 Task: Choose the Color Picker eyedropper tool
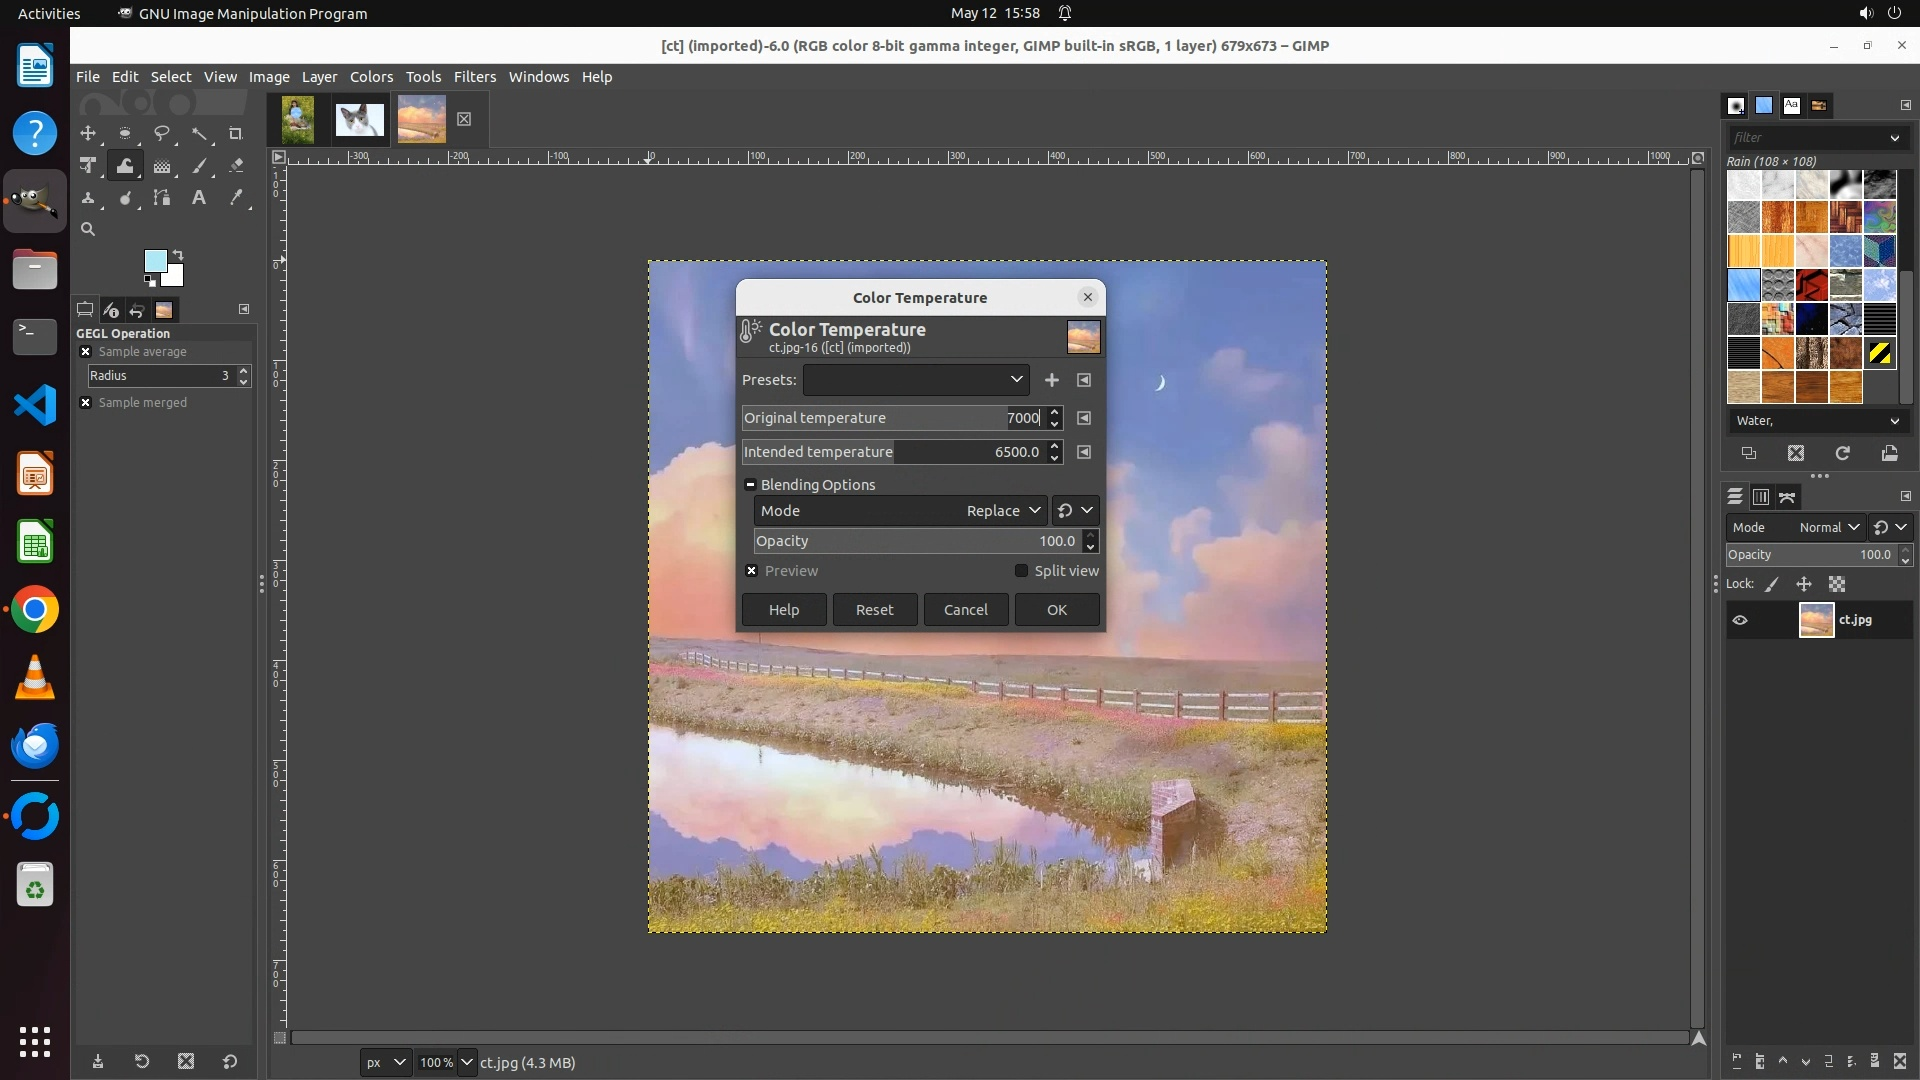coord(236,198)
